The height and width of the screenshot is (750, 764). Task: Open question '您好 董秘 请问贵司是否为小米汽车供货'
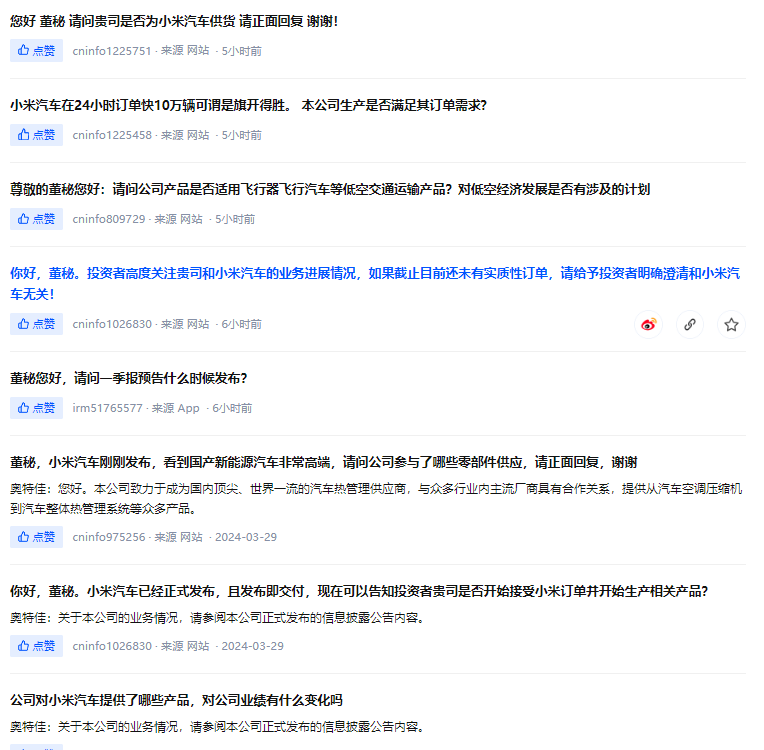tap(174, 21)
